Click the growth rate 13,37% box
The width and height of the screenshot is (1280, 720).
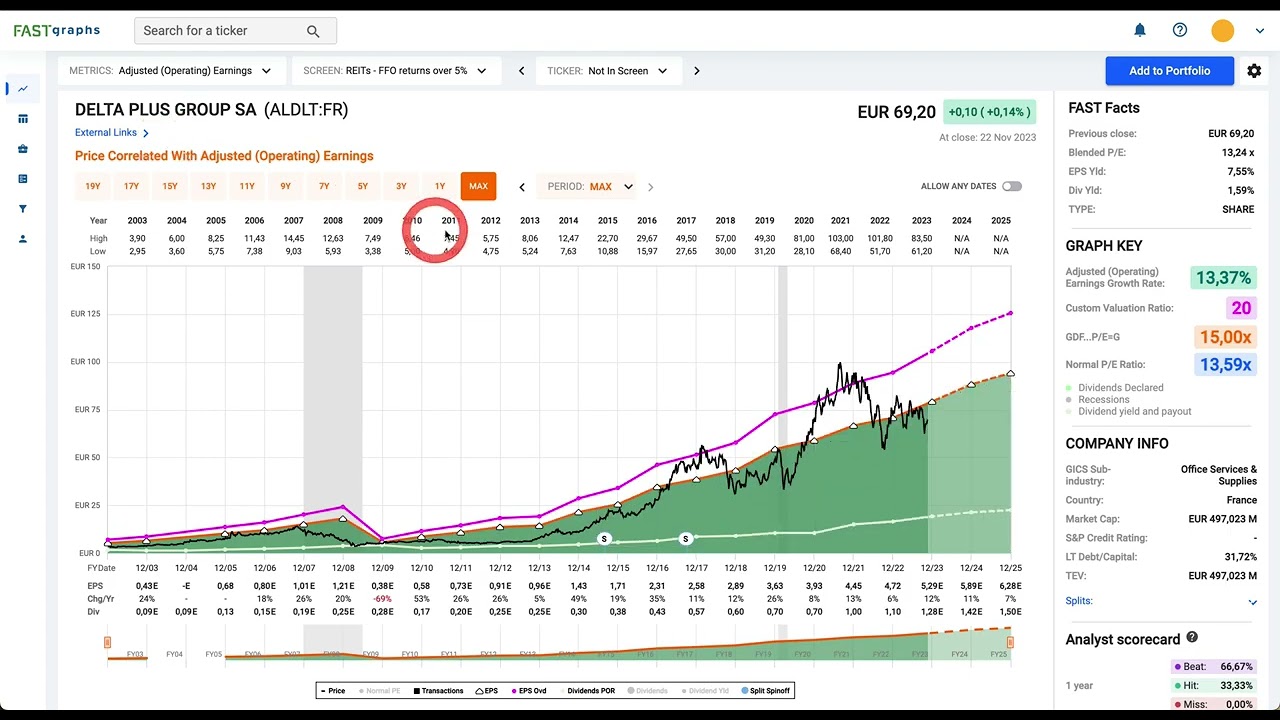pyautogui.click(x=1224, y=278)
